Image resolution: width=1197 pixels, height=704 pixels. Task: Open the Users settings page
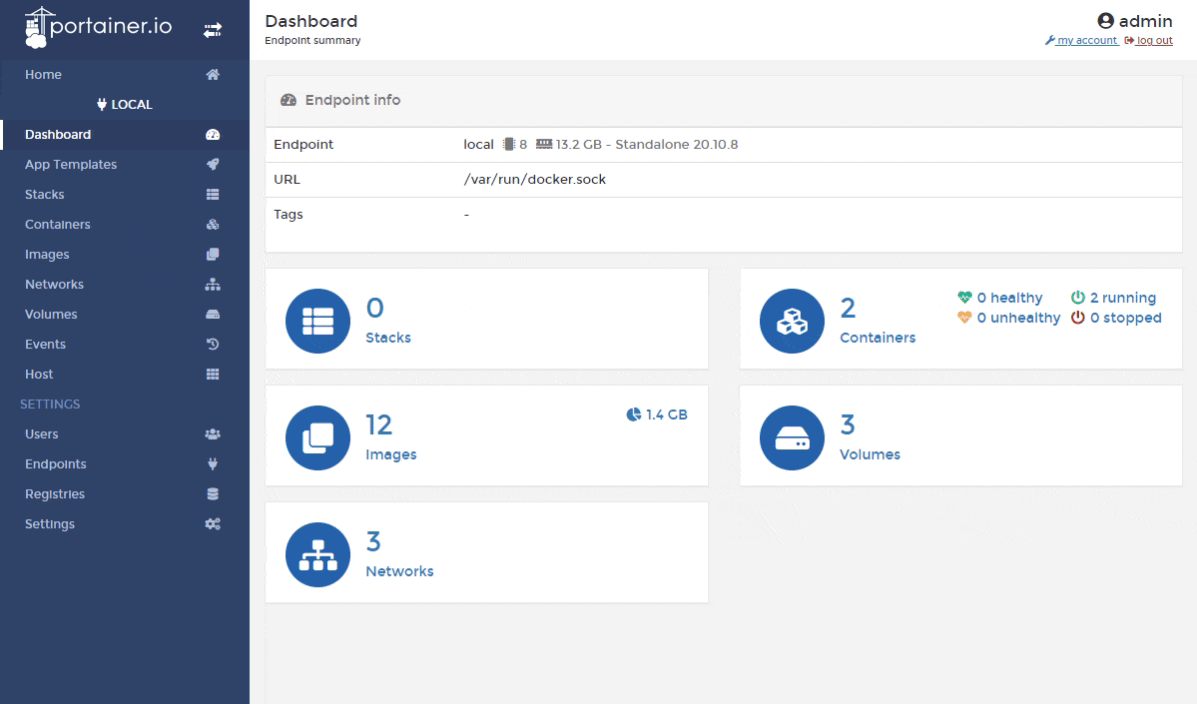(x=42, y=434)
